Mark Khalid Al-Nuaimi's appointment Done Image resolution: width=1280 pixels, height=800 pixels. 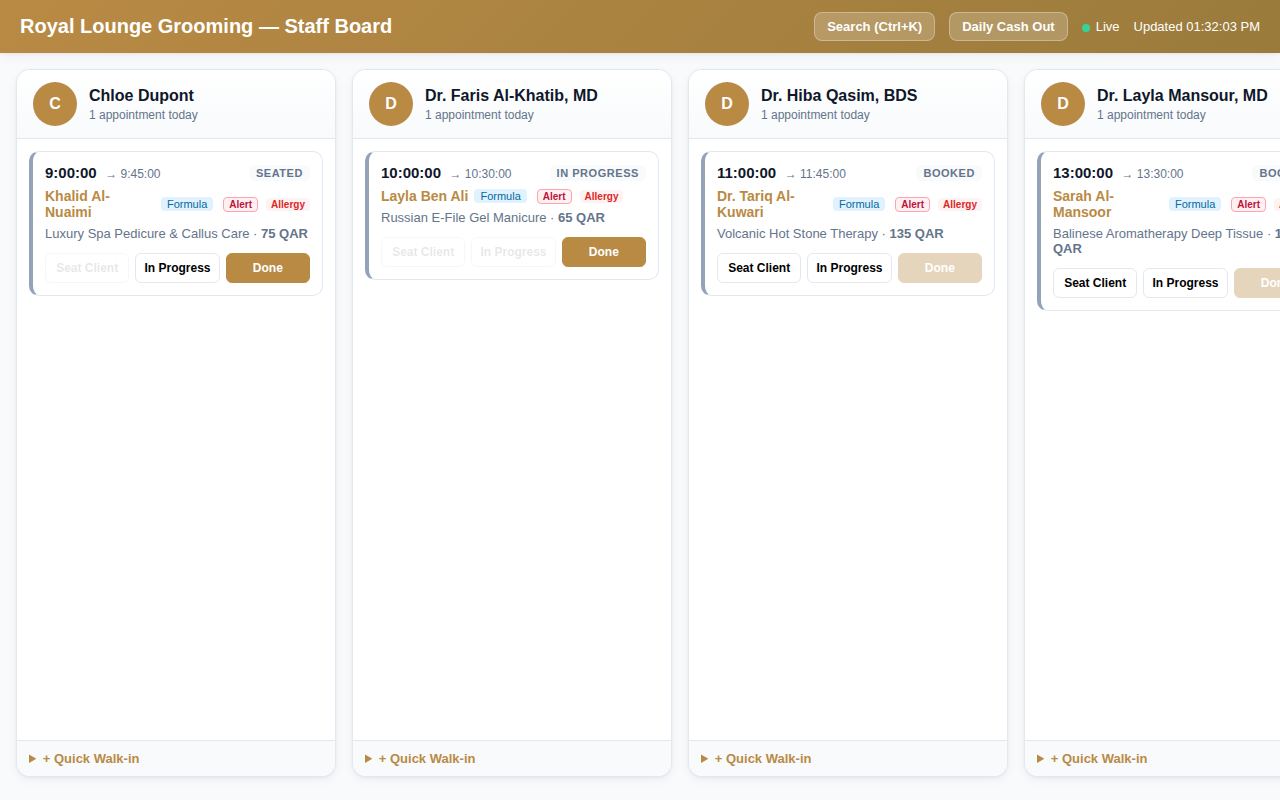click(x=268, y=268)
